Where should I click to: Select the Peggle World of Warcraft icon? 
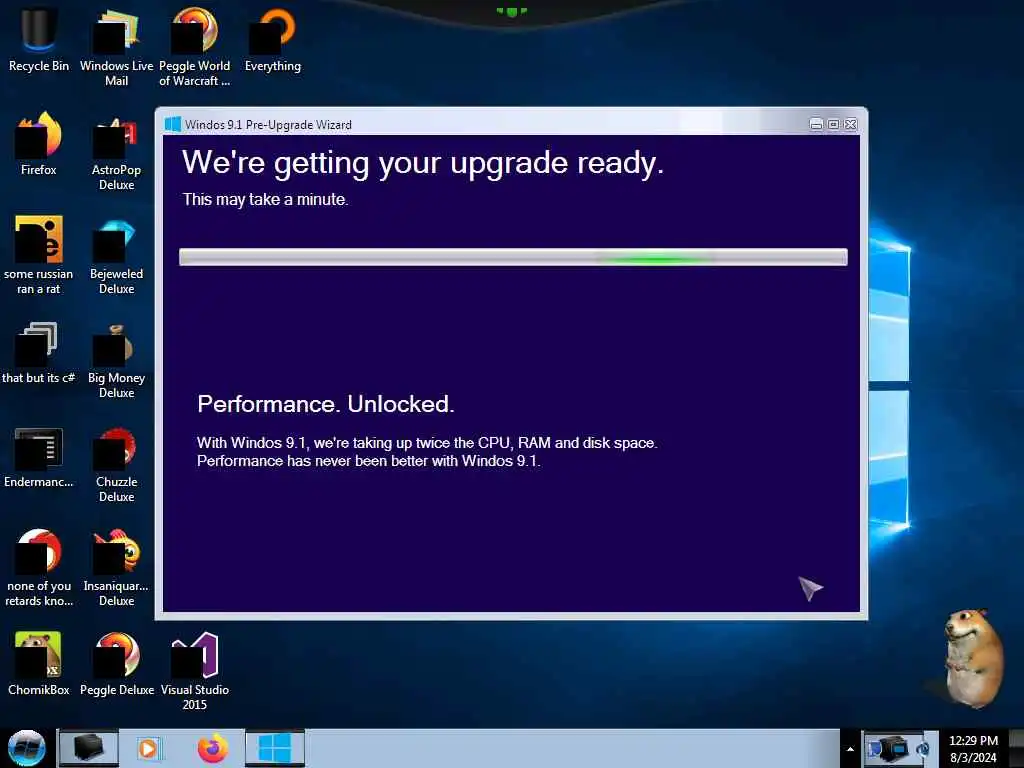coord(195,47)
